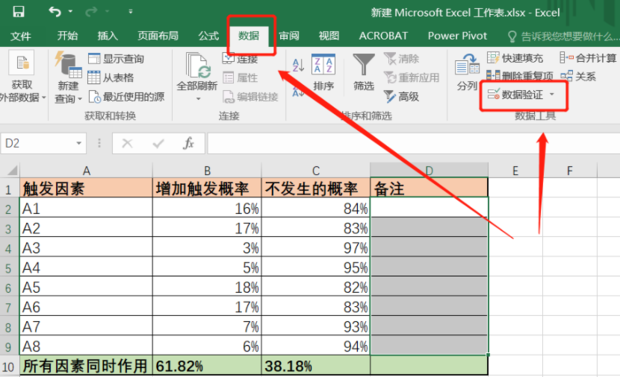Click inside the formula bar
620x377 pixels.
pos(413,143)
